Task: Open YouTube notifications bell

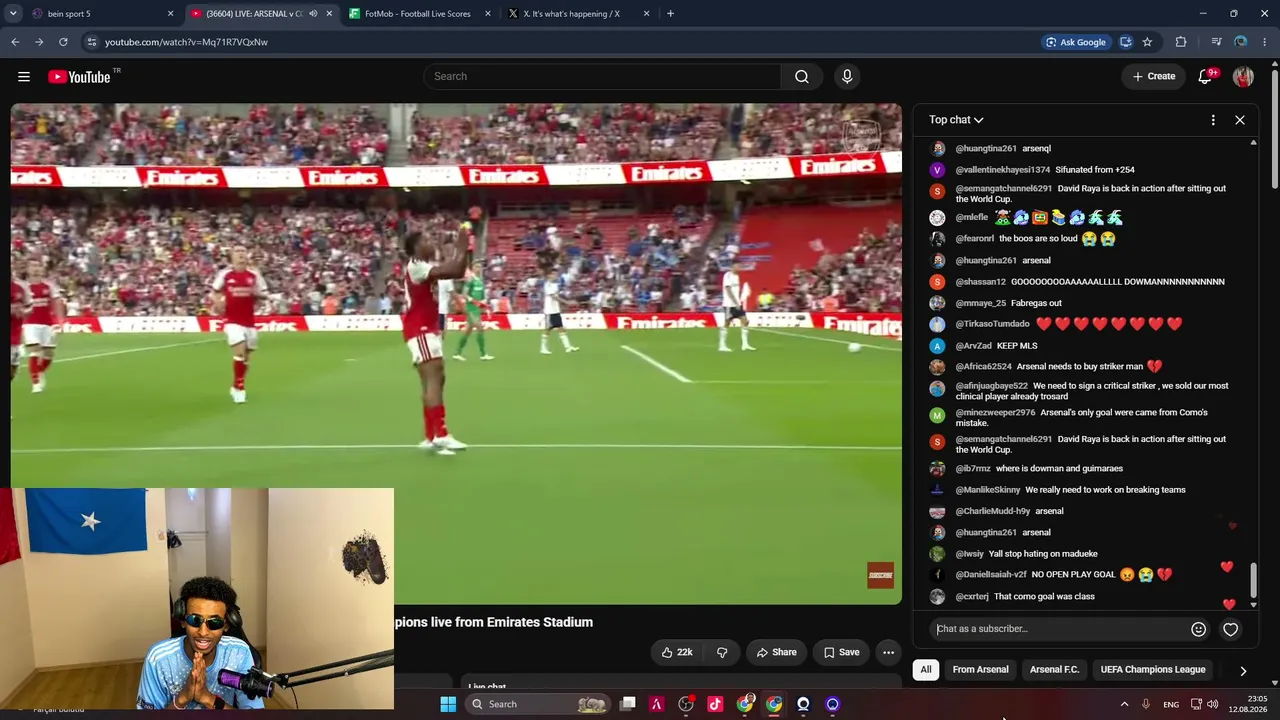Action: click(1205, 76)
